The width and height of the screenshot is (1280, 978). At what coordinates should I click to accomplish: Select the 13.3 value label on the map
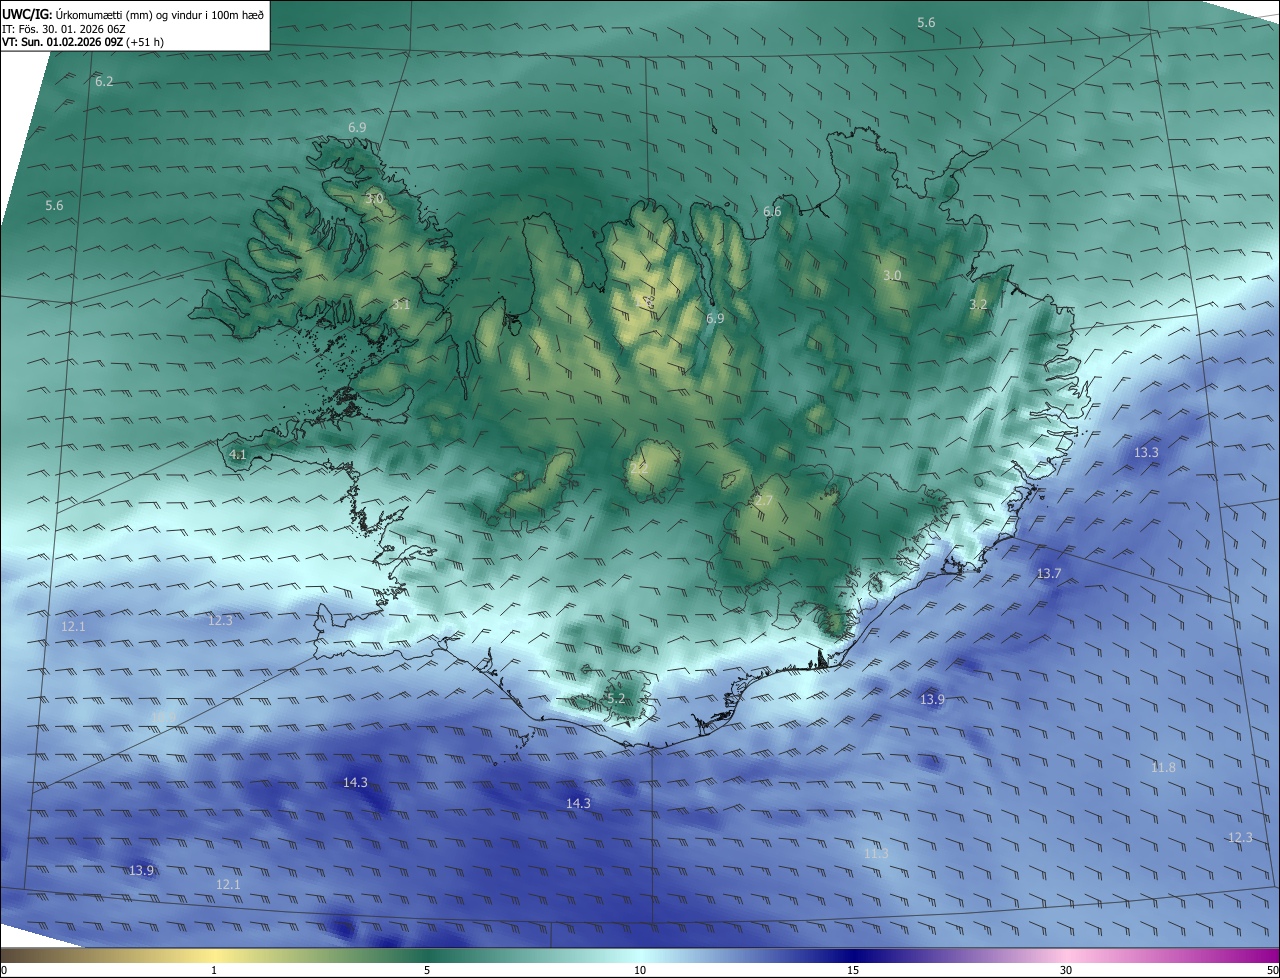click(1146, 452)
